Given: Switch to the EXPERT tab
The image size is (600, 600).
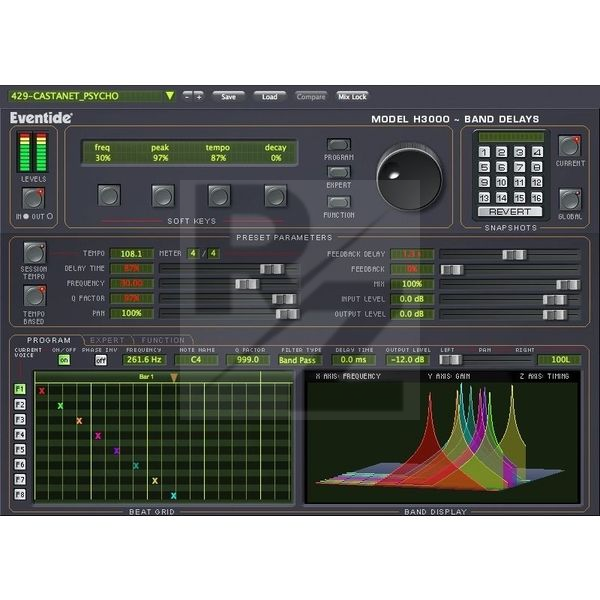Looking at the screenshot, I should 107,340.
